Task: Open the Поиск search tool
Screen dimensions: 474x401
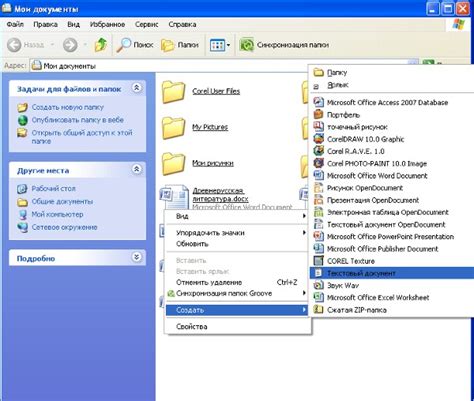Action: pyautogui.click(x=135, y=45)
